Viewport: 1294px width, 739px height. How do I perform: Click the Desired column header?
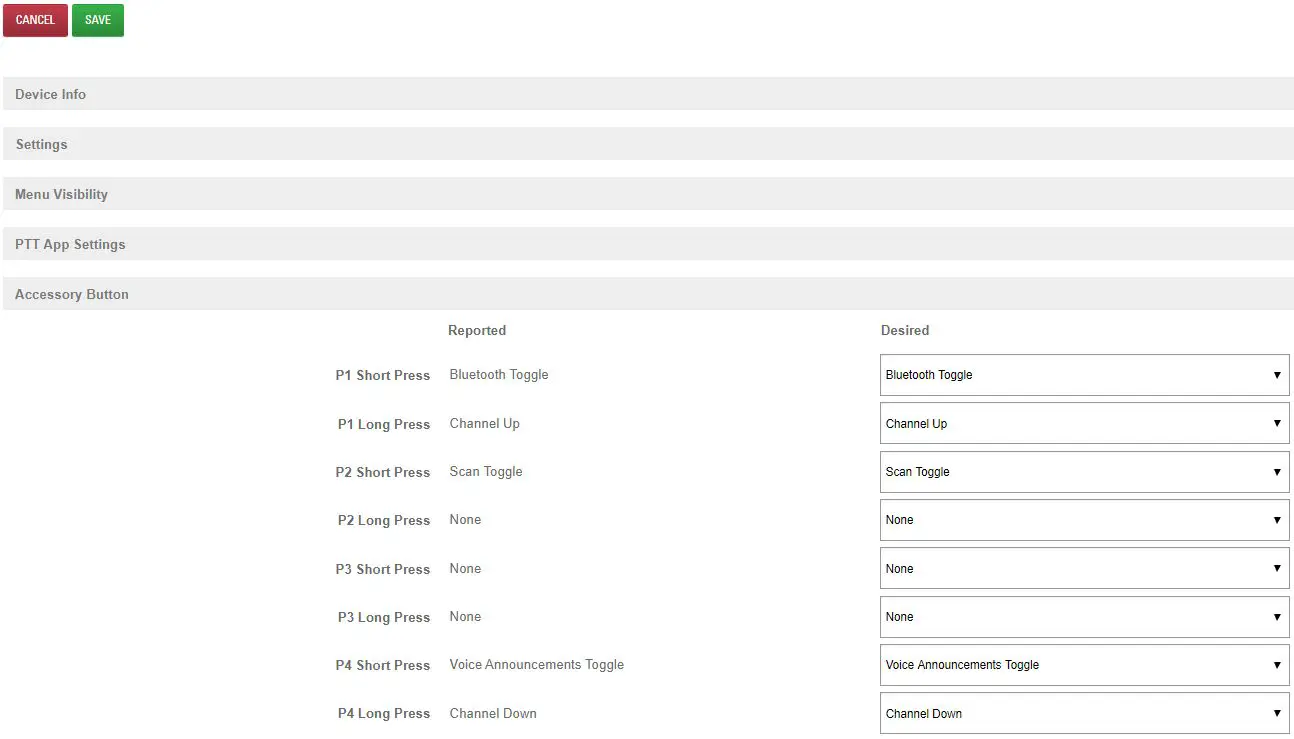pyautogui.click(x=905, y=331)
